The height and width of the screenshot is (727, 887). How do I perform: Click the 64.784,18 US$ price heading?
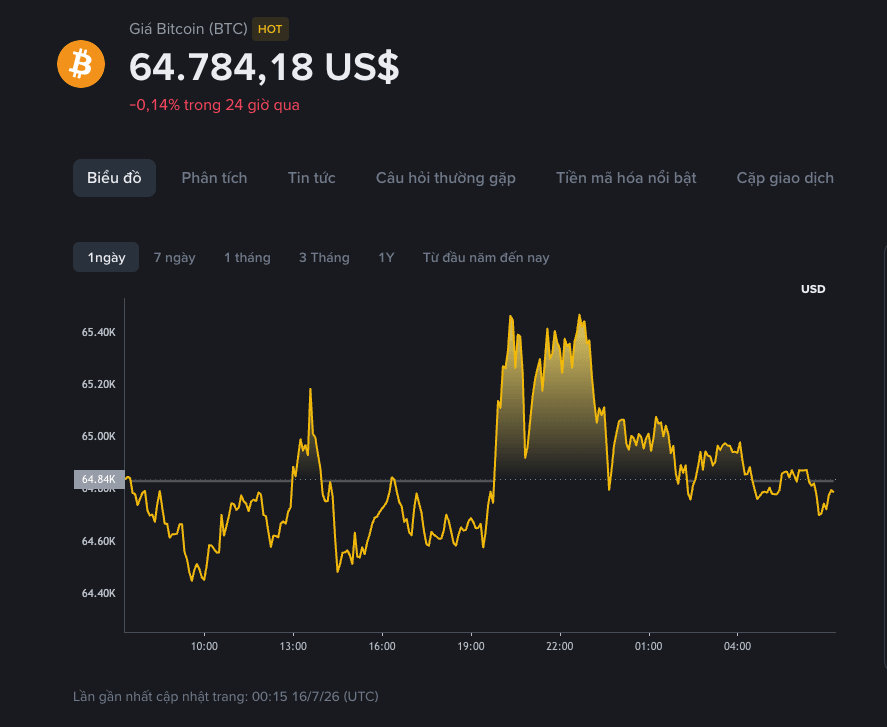(x=264, y=67)
